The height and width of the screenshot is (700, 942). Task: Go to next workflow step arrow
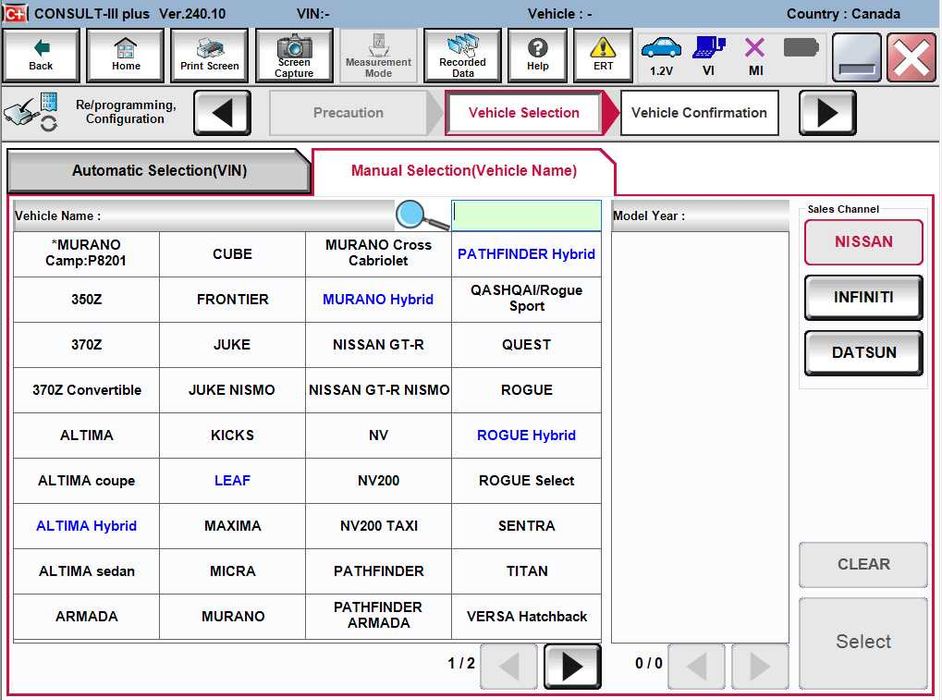[827, 112]
